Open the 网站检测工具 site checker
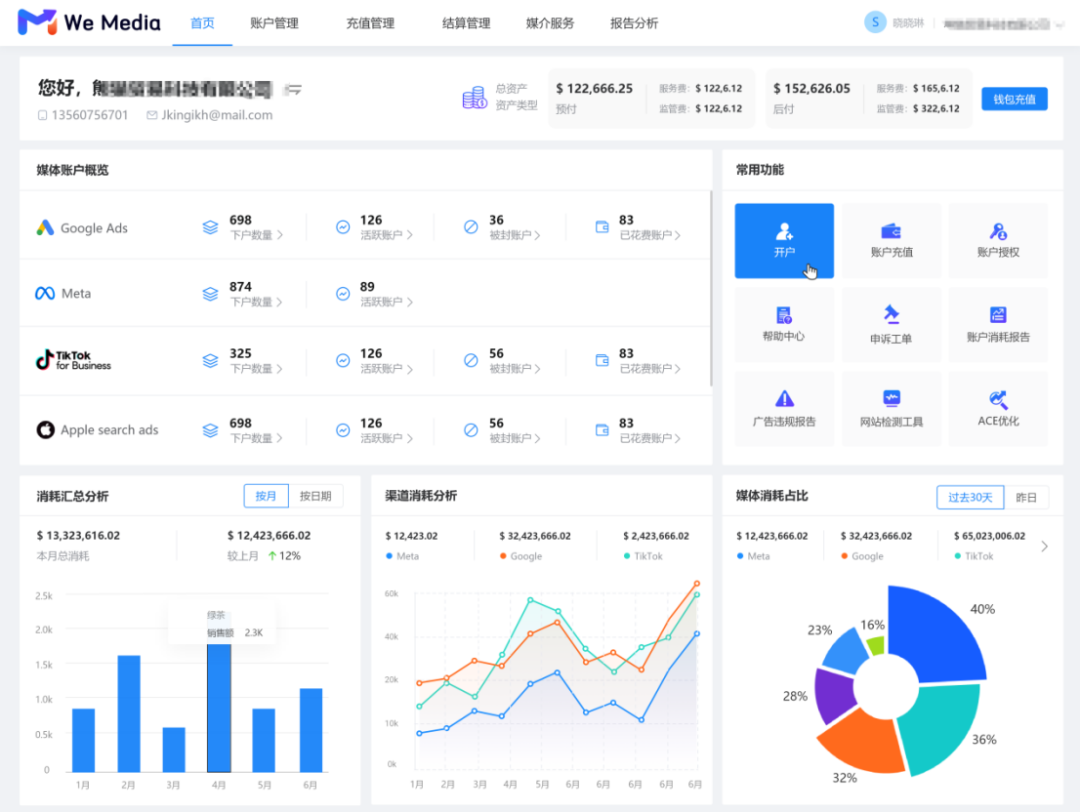Viewport: 1080px width, 812px height. [x=891, y=408]
